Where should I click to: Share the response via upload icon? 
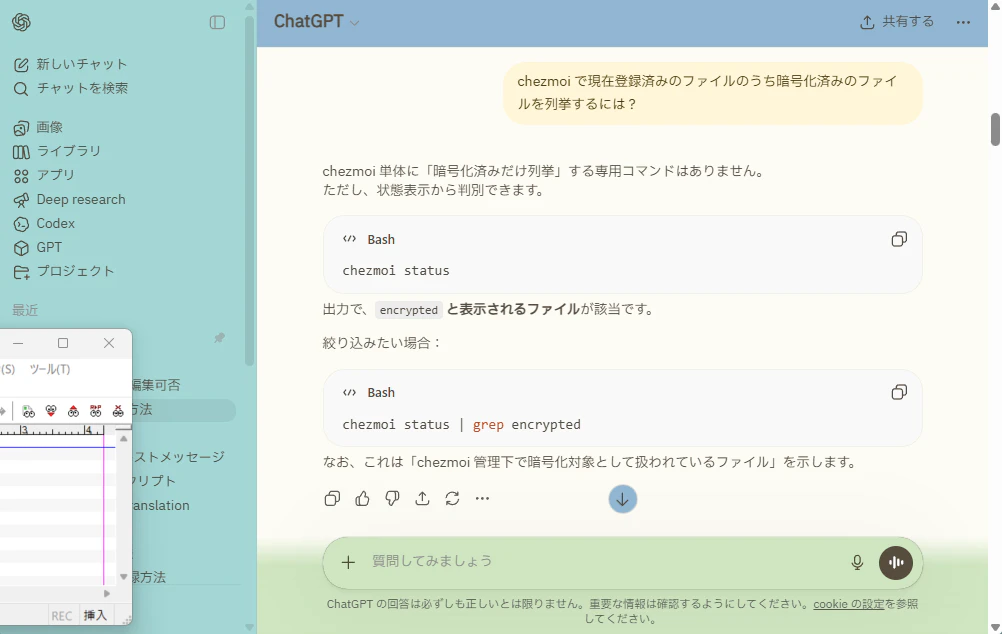click(x=422, y=499)
